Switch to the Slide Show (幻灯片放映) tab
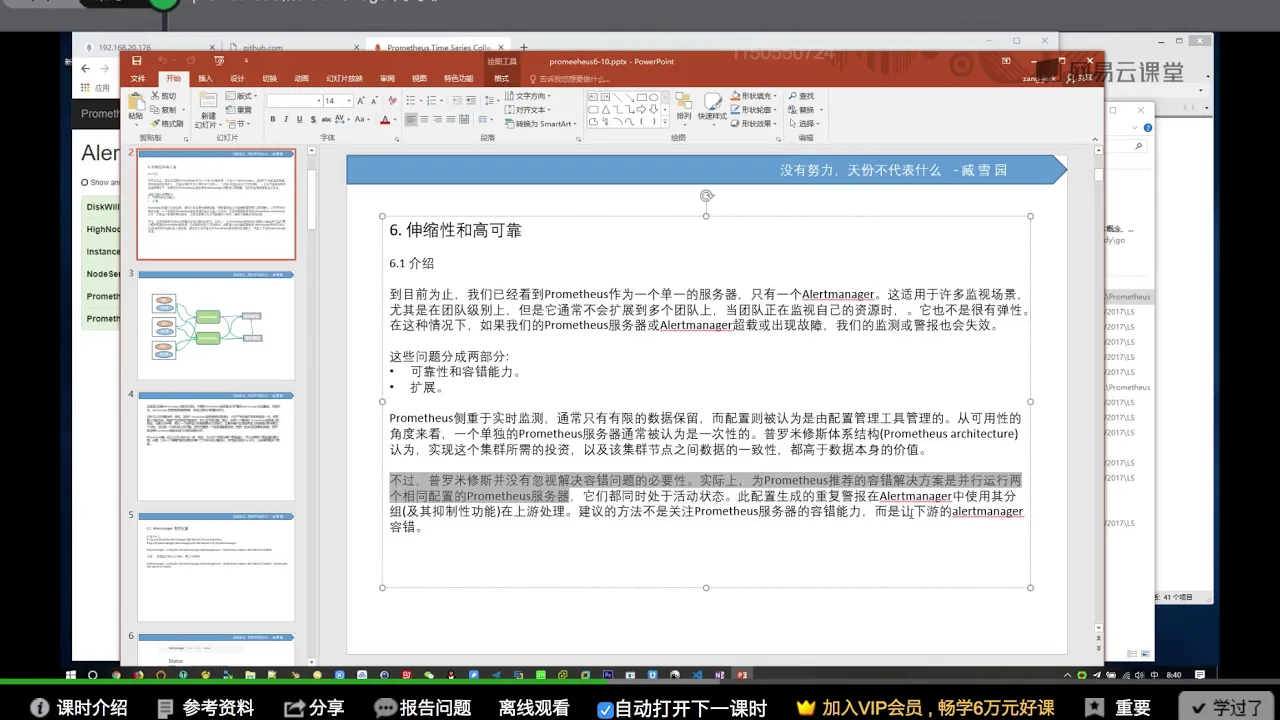Screen dimensions: 1280x720 (x=344, y=78)
